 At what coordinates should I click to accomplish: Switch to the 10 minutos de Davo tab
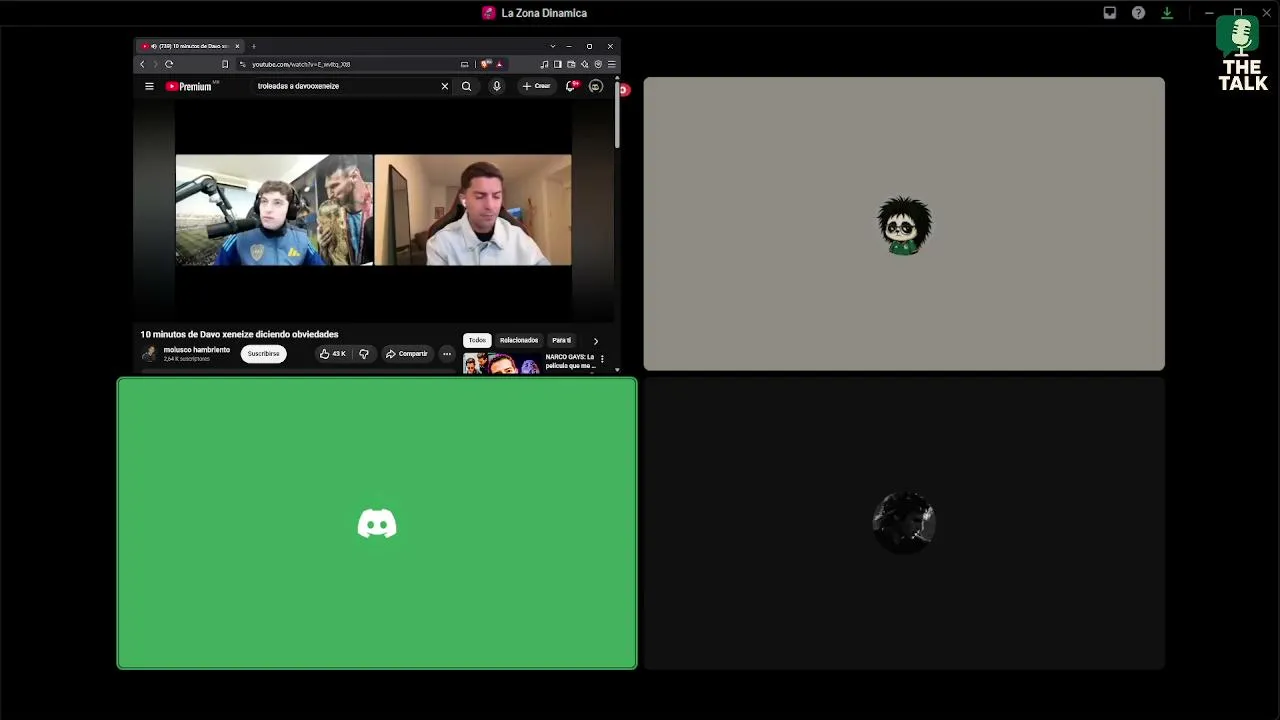coord(190,46)
